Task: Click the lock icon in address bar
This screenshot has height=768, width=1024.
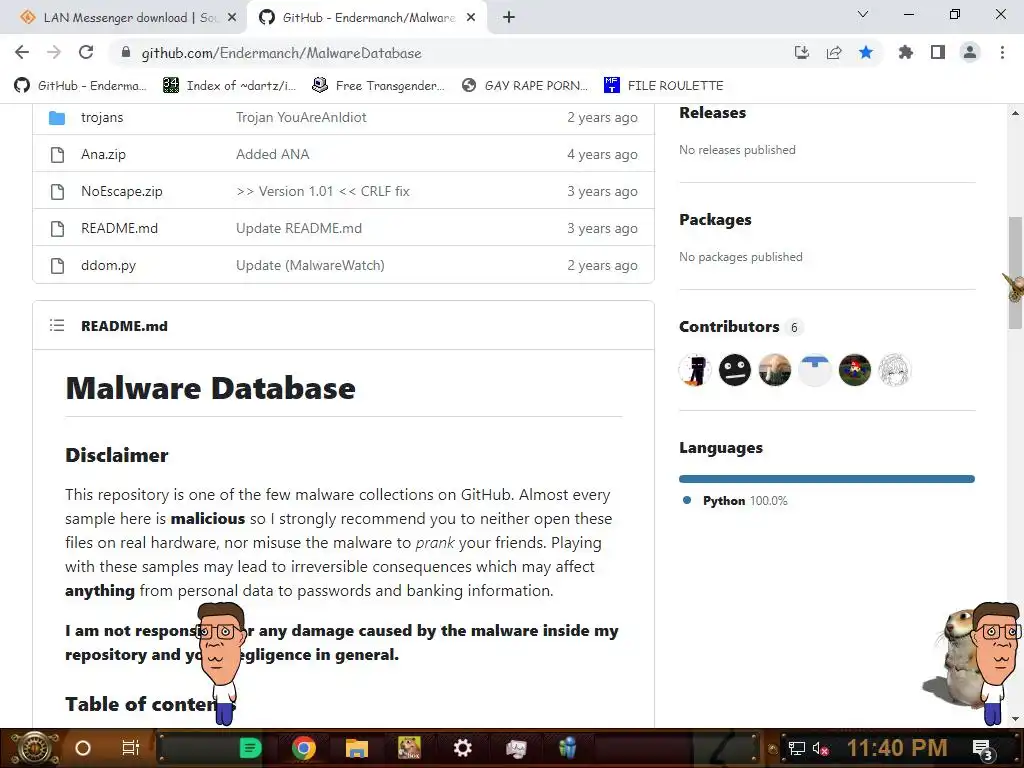Action: point(126,52)
